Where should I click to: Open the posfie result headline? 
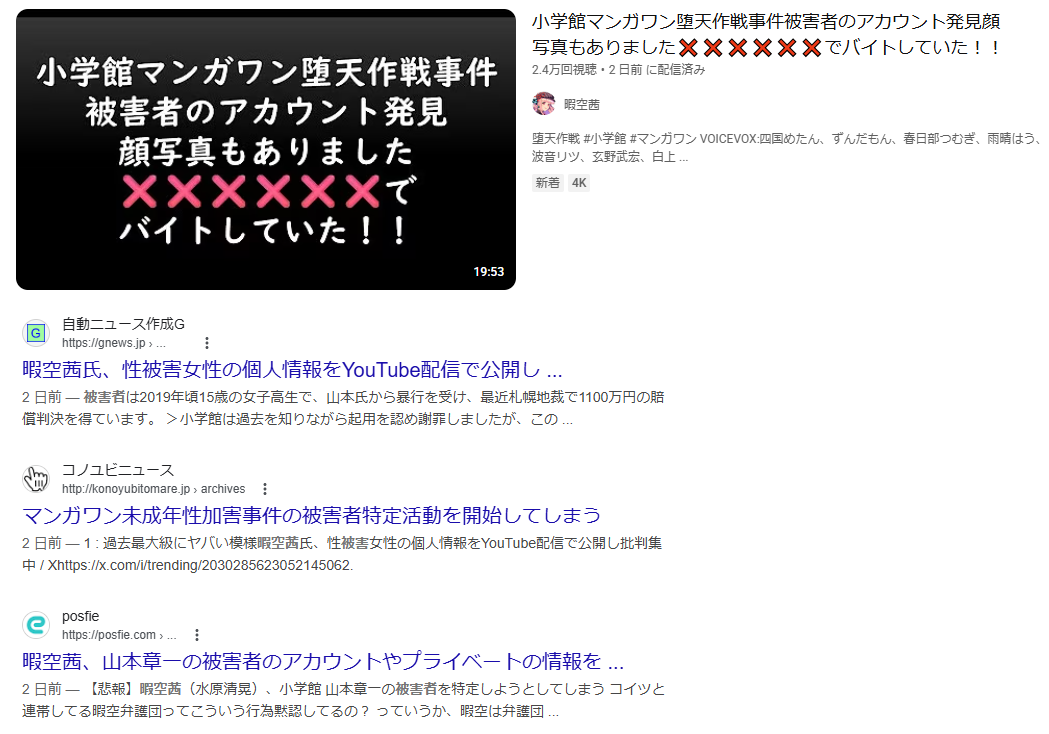click(323, 662)
